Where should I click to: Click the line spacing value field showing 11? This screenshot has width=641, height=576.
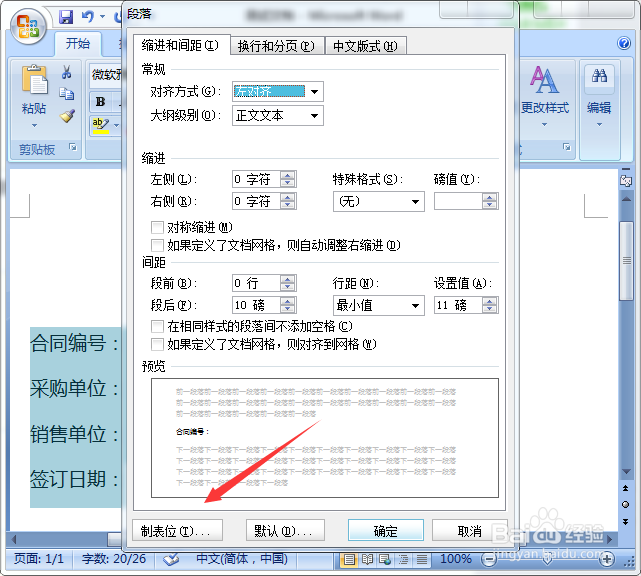point(458,305)
